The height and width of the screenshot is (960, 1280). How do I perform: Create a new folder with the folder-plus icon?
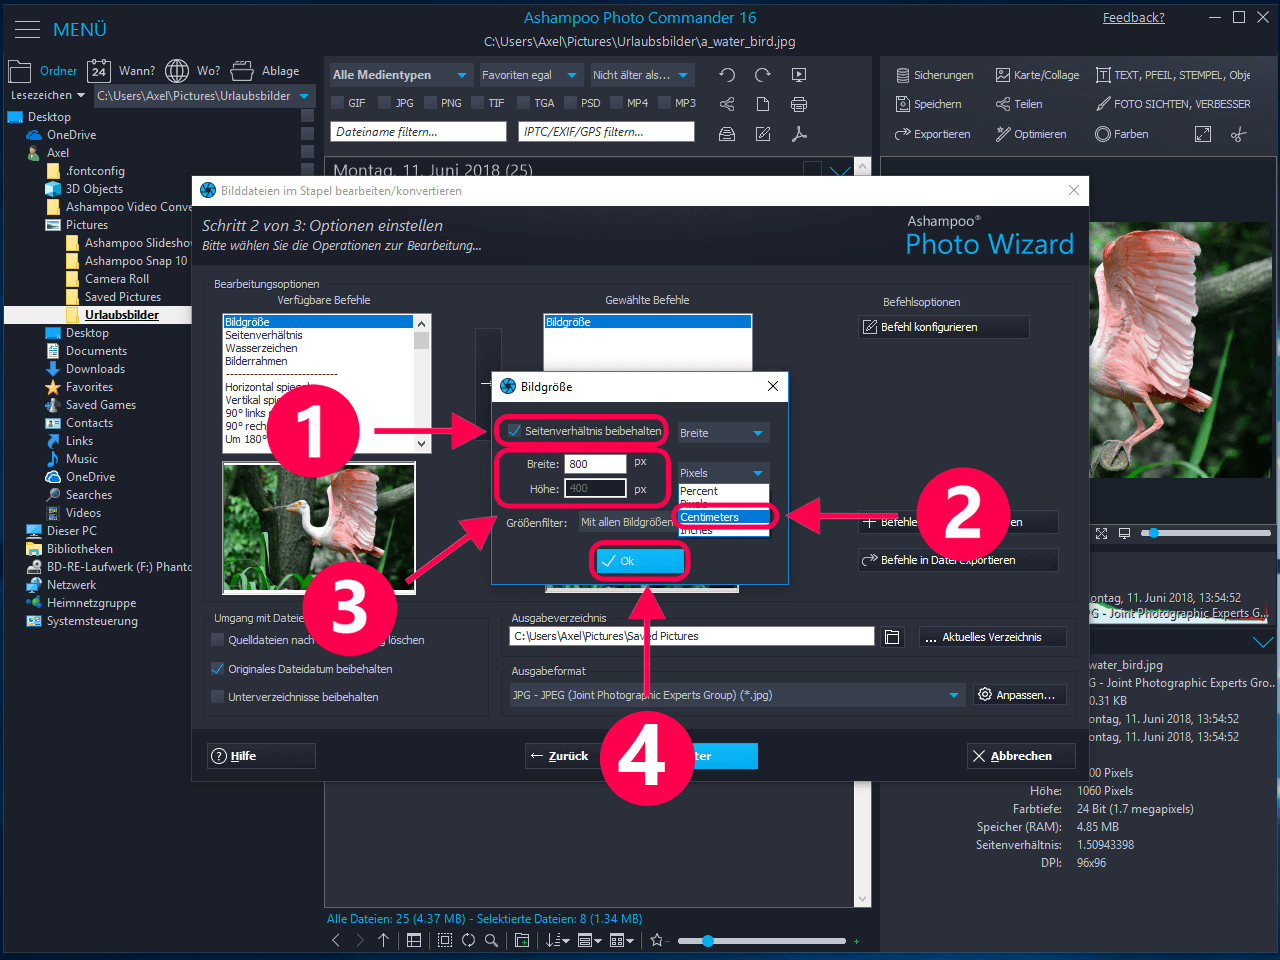[x=522, y=940]
